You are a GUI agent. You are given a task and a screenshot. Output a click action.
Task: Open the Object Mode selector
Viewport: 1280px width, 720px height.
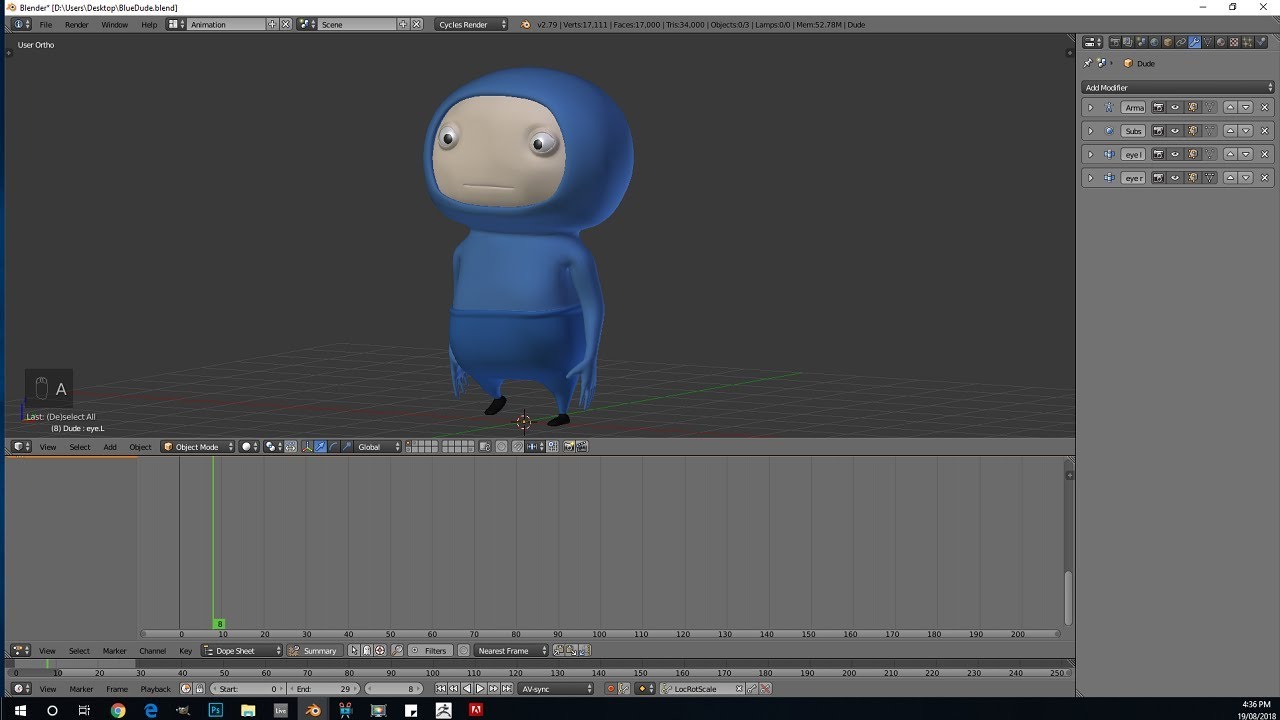(198, 447)
